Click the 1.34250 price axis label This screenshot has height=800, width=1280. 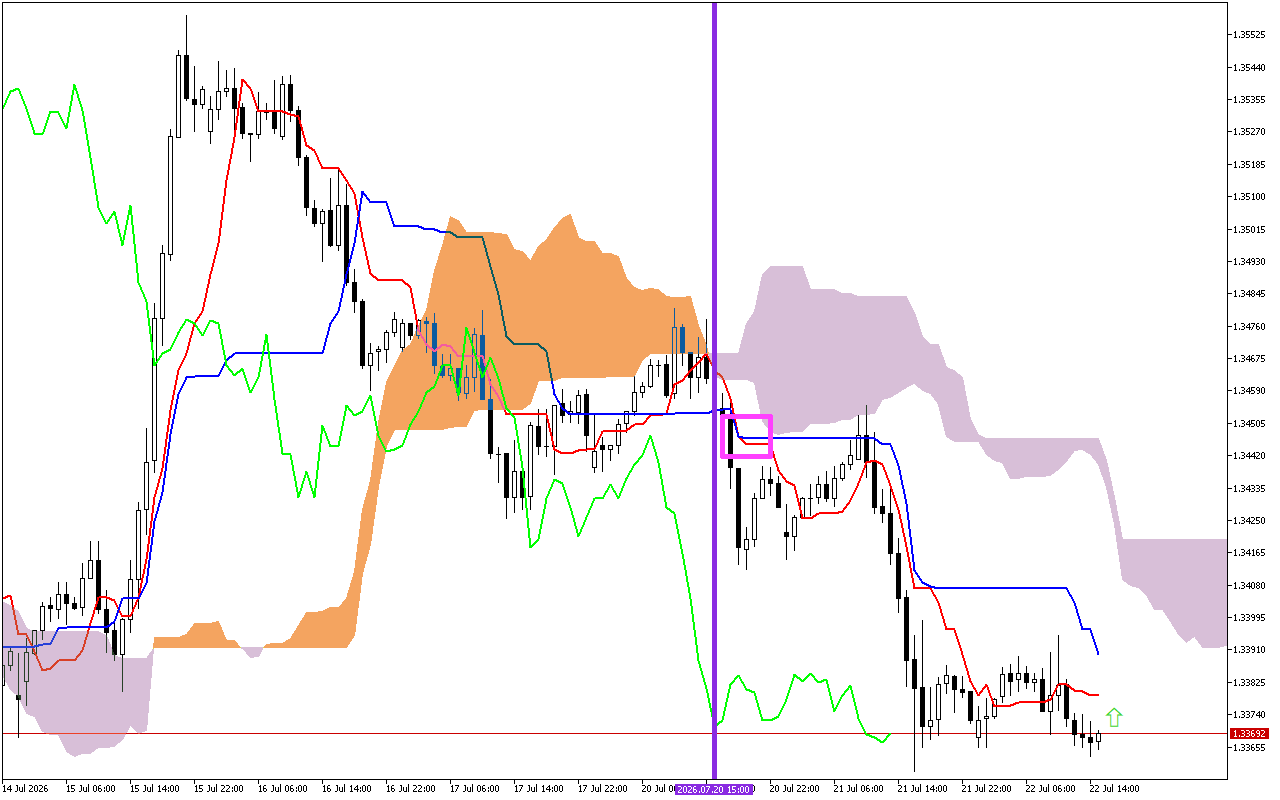coord(1250,520)
